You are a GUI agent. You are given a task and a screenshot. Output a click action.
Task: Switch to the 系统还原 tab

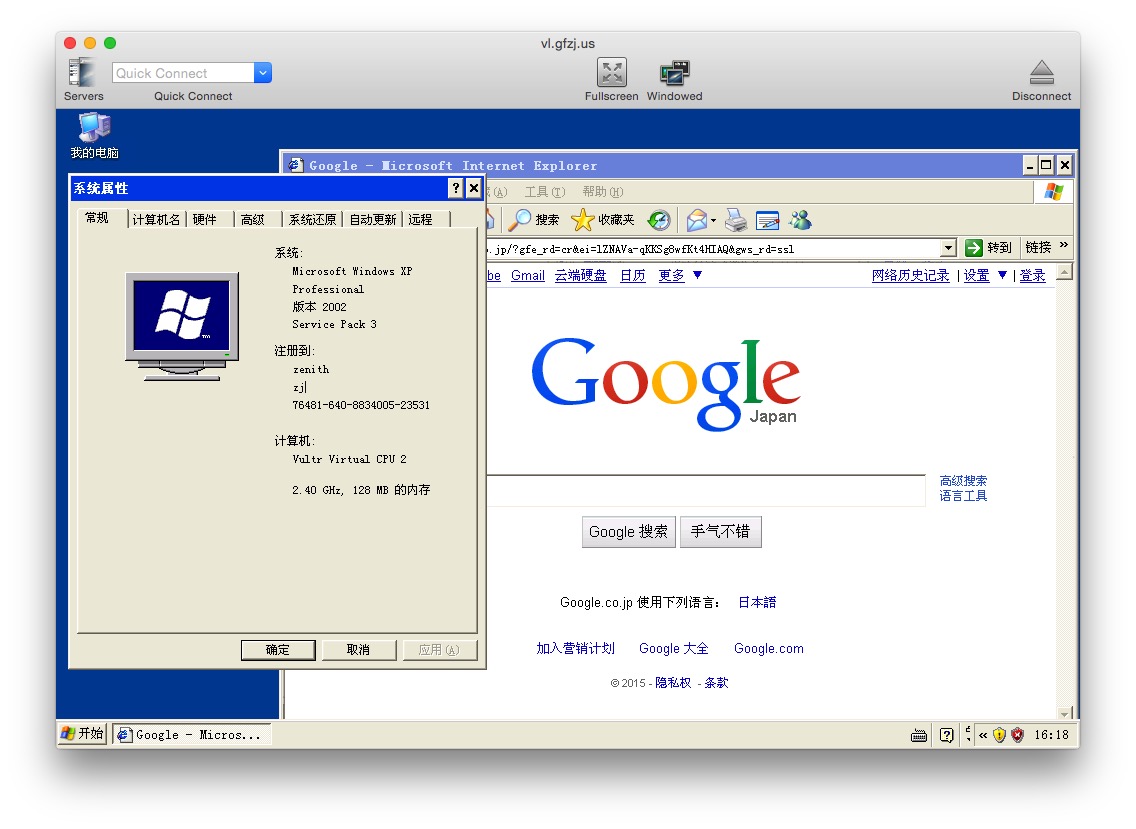pyautogui.click(x=312, y=220)
